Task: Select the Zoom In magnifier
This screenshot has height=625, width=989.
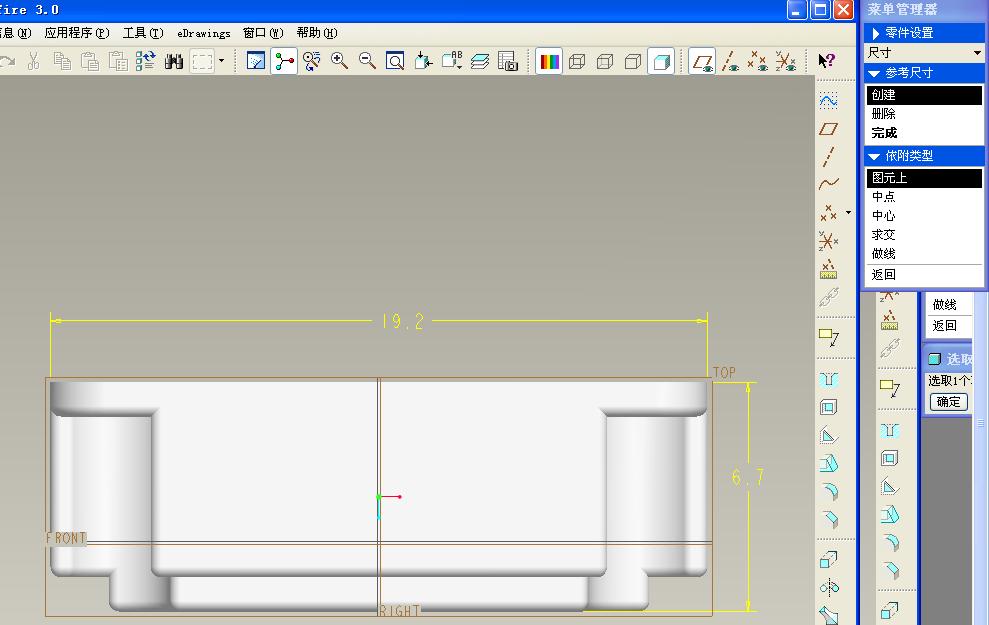Action: tap(339, 61)
